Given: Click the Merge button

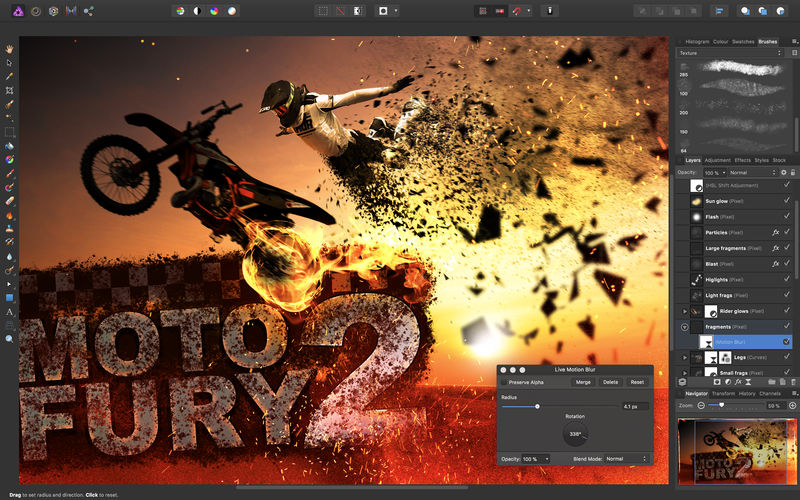Looking at the screenshot, I should [583, 382].
